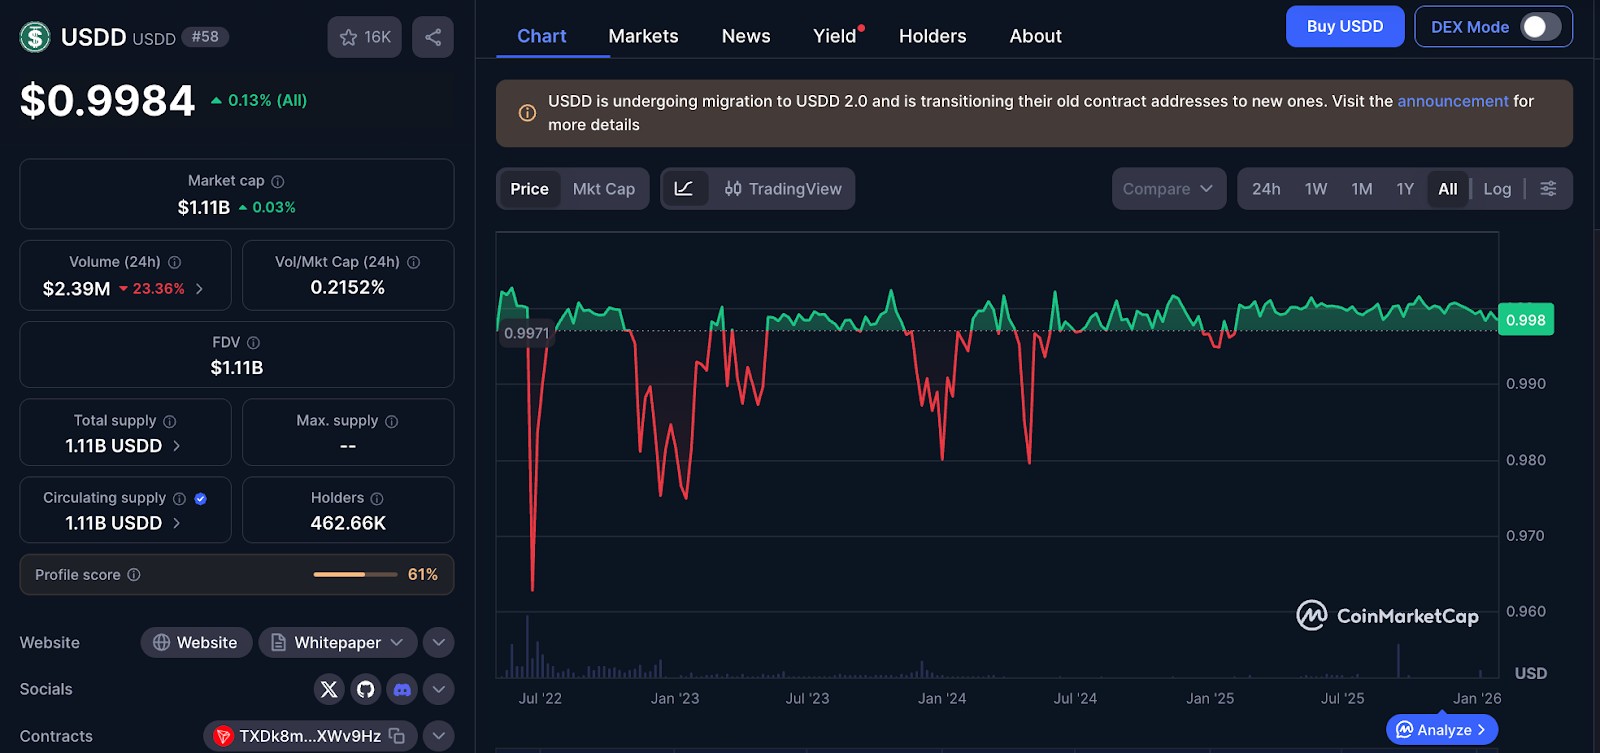
Task: Open chart settings sliders icon
Action: 1548,189
